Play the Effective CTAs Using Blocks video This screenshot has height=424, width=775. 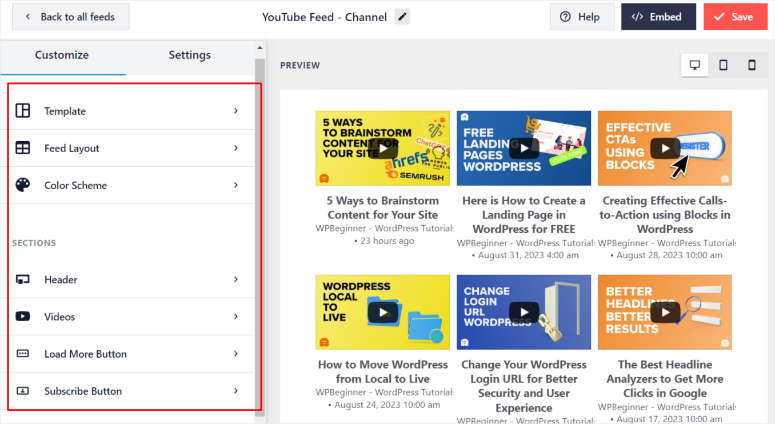665,148
